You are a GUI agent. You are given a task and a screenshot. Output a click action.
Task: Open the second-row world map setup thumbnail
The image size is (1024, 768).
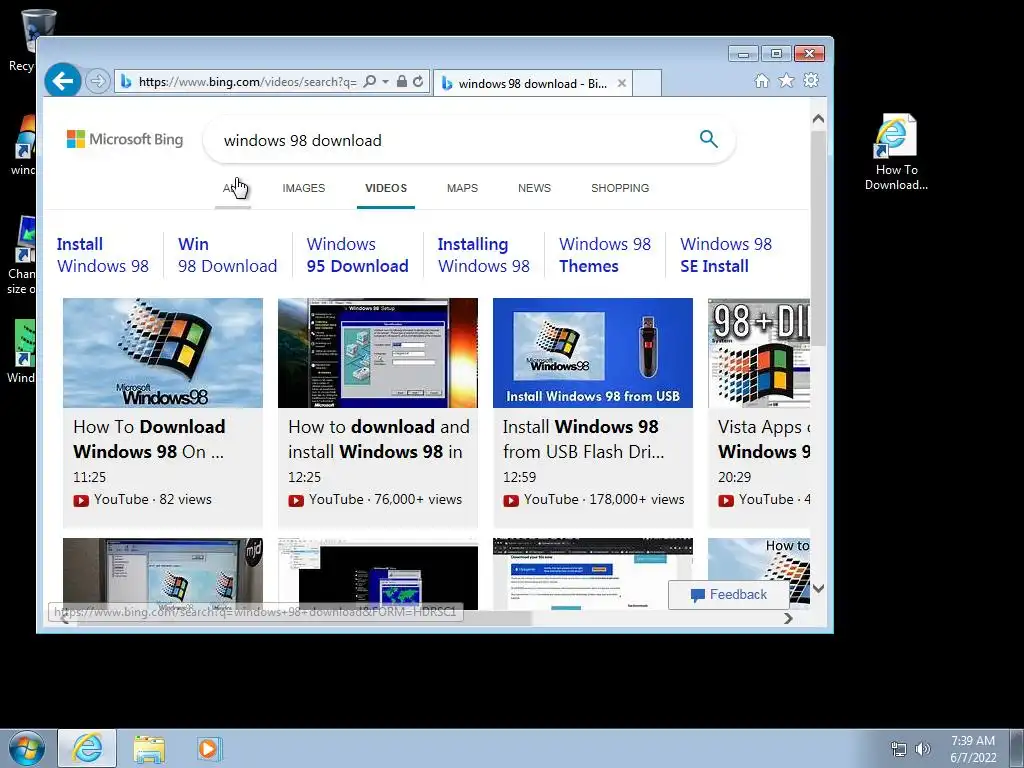pyautogui.click(x=377, y=572)
